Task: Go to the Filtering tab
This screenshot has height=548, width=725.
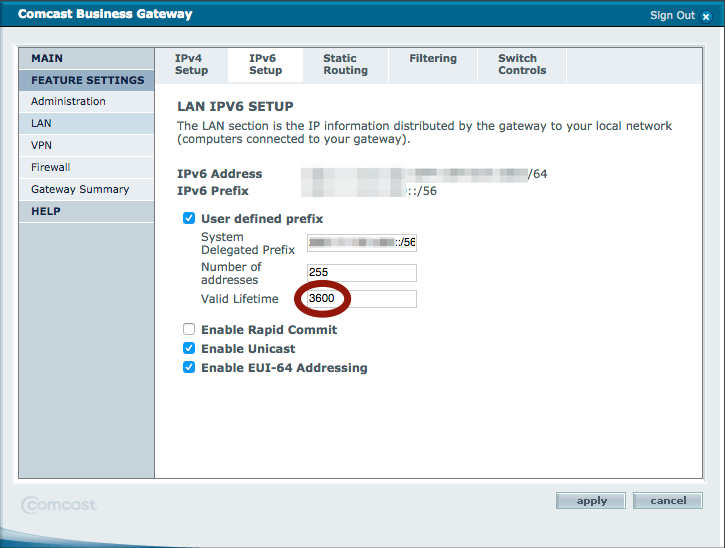Action: click(432, 59)
